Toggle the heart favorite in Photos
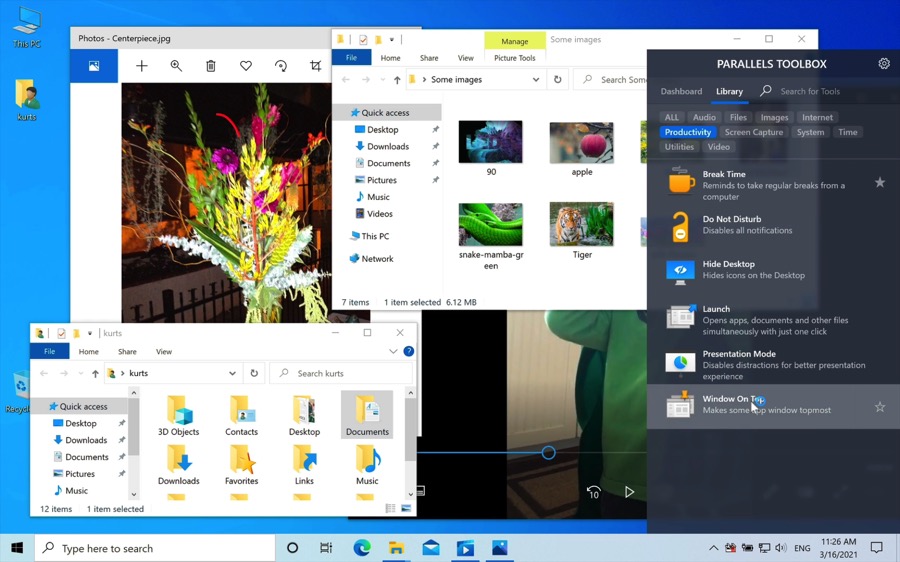The image size is (900, 562). (246, 66)
